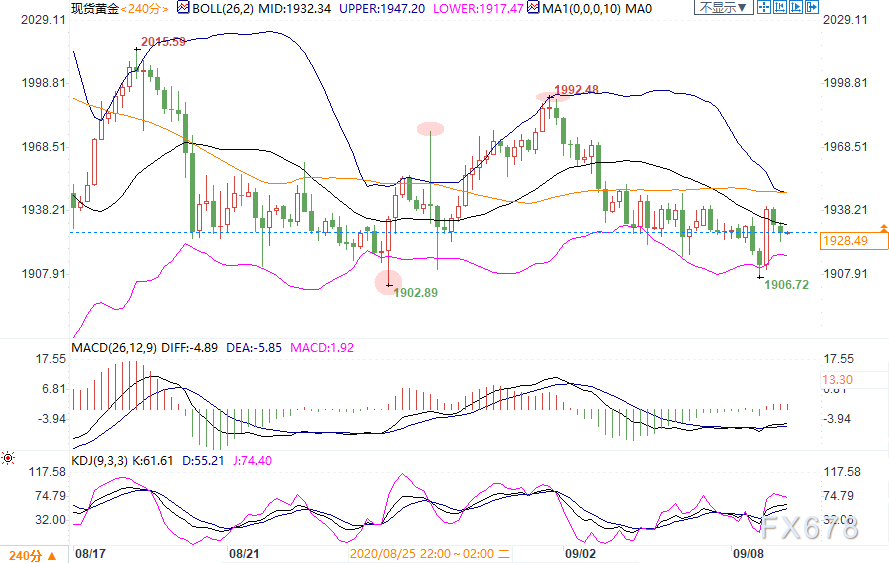Viewport: 889px width, 563px height.
Task: Click the 现货黄金 instrument title
Action: tap(94, 9)
